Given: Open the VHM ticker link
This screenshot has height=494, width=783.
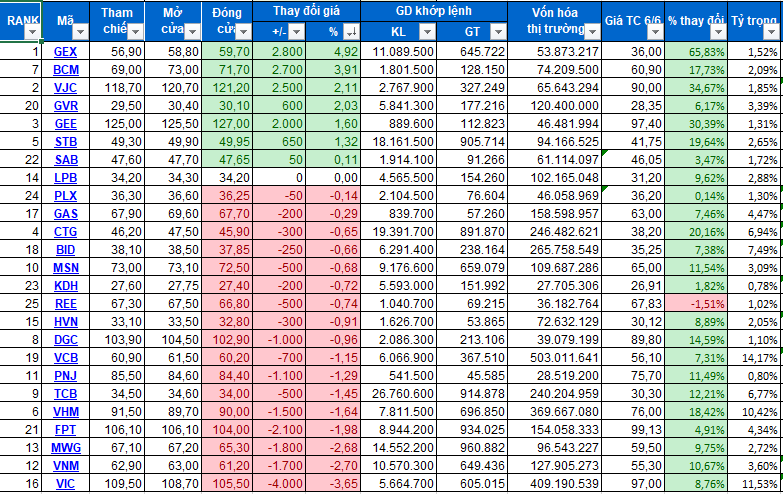Looking at the screenshot, I should pos(66,412).
